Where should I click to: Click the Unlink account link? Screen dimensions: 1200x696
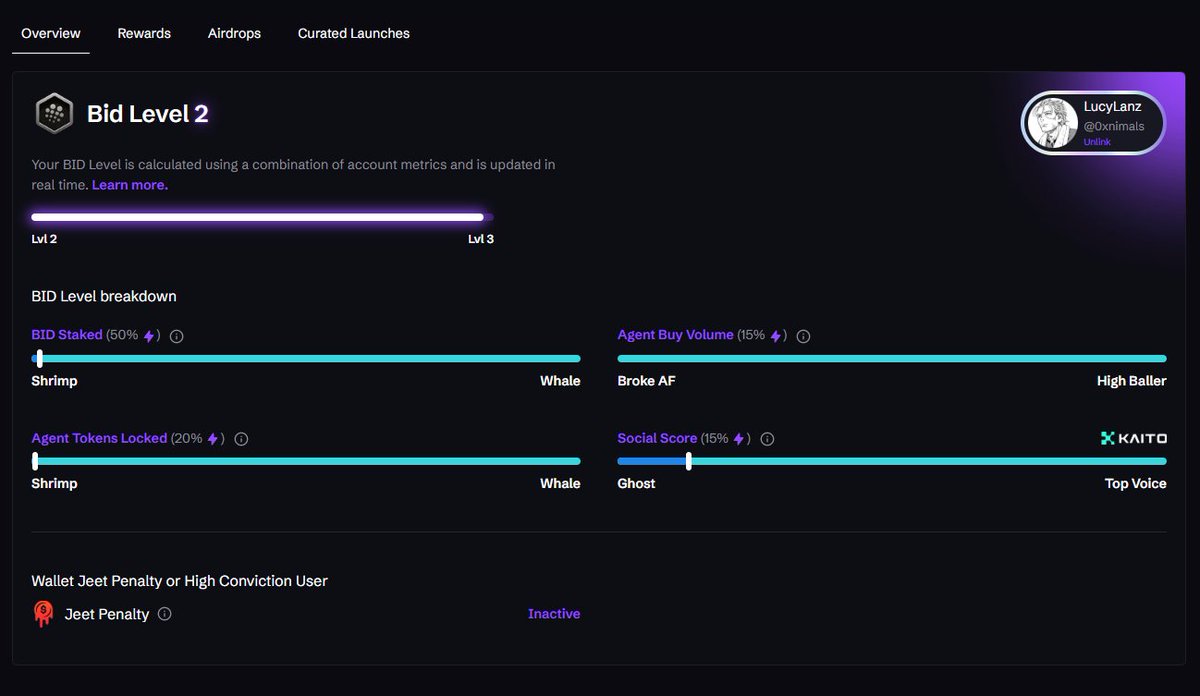pyautogui.click(x=1097, y=142)
